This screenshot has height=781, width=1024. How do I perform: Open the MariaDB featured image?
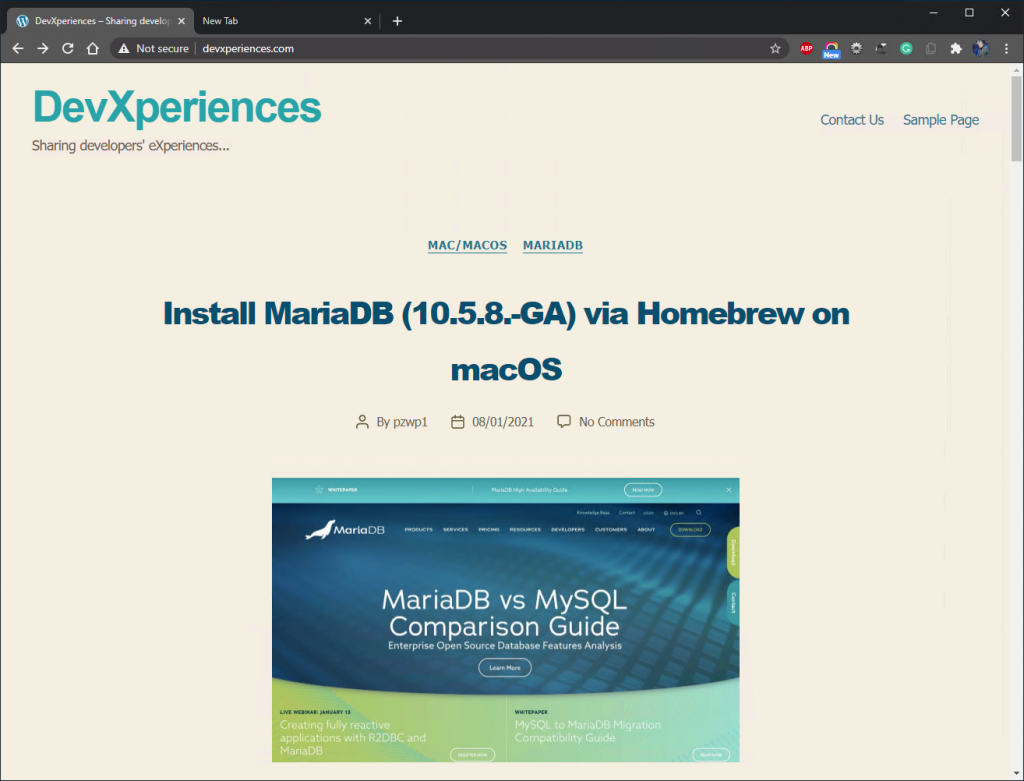coord(505,620)
